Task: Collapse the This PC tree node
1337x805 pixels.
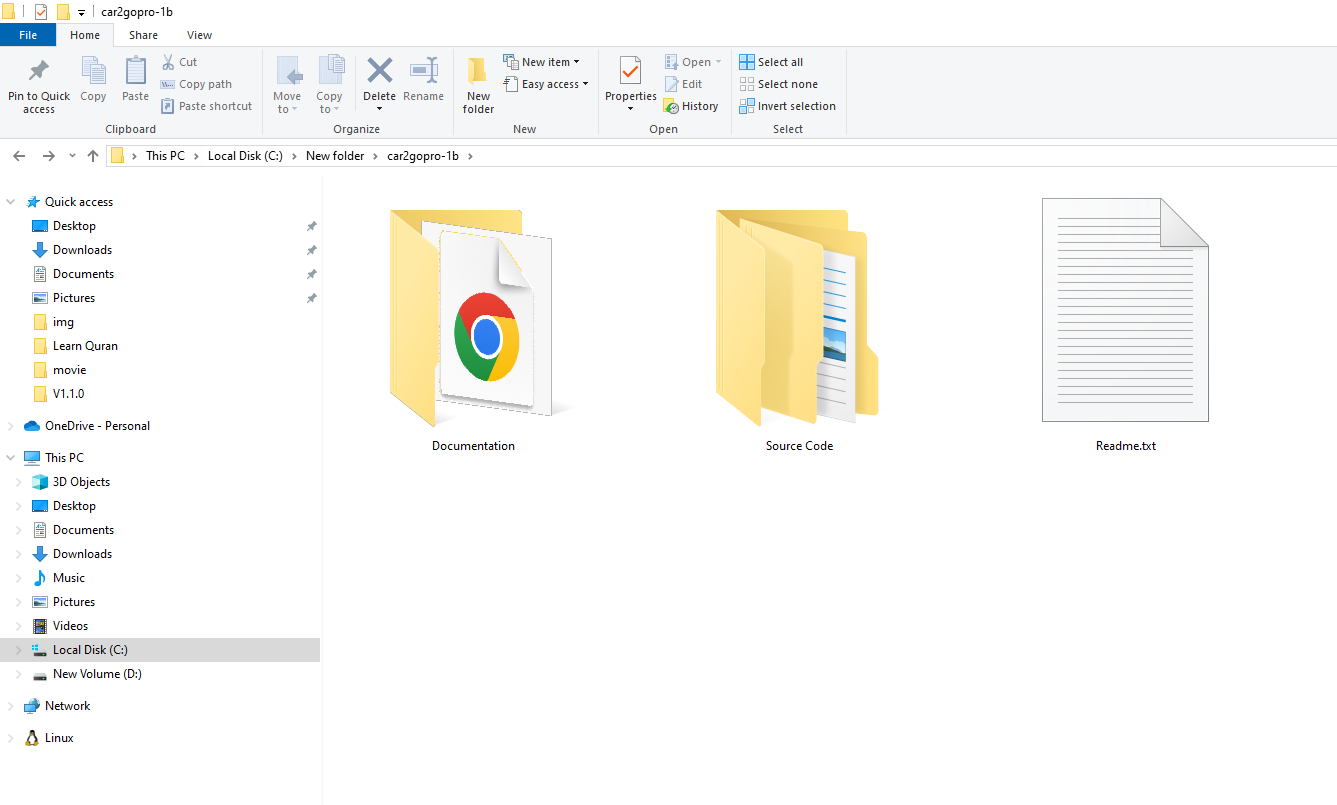Action: [11, 458]
